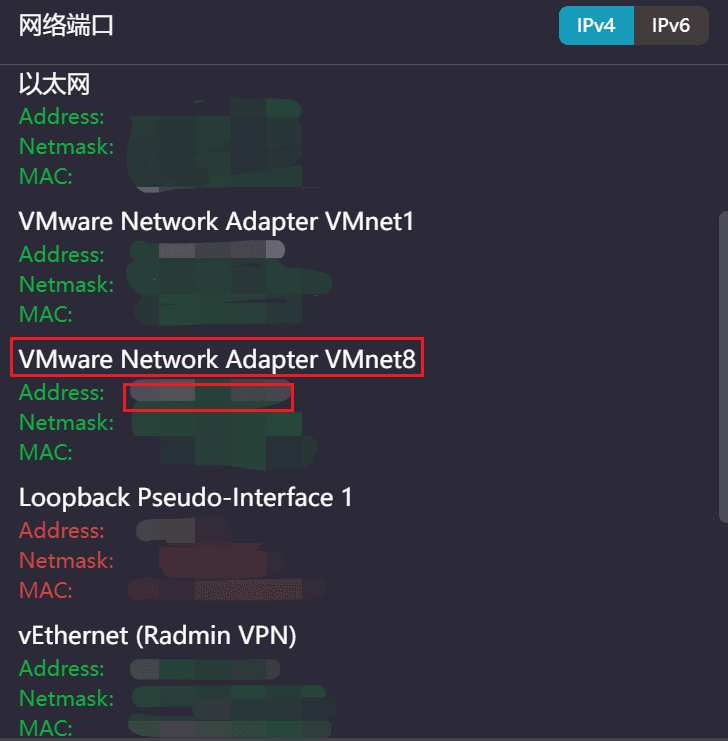Select the vEthernet (Radmin VPN) heading
Image resolution: width=728 pixels, height=741 pixels.
point(157,635)
